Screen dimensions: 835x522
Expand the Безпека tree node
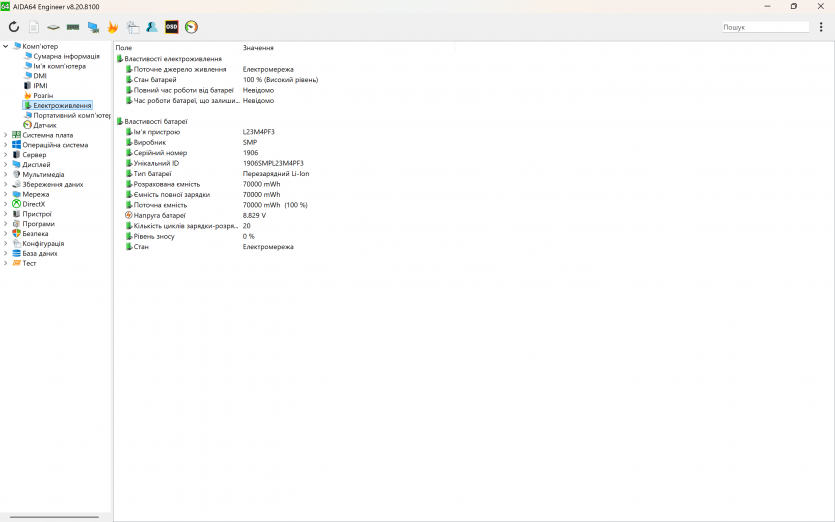tap(6, 233)
